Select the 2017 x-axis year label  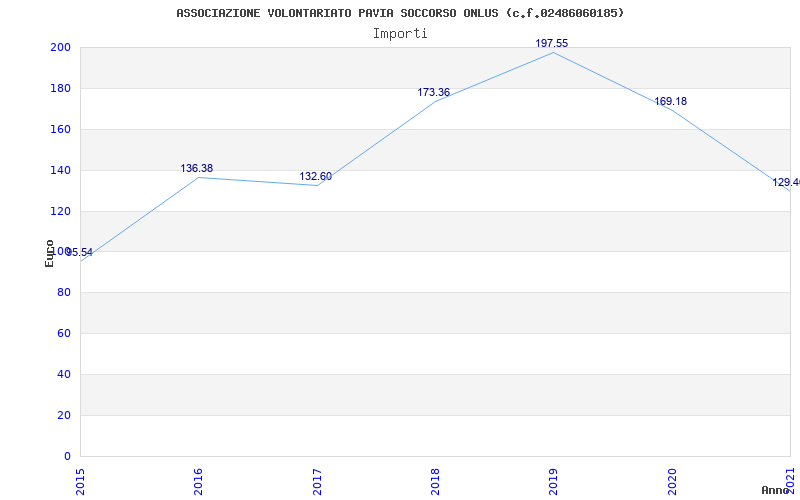[317, 481]
